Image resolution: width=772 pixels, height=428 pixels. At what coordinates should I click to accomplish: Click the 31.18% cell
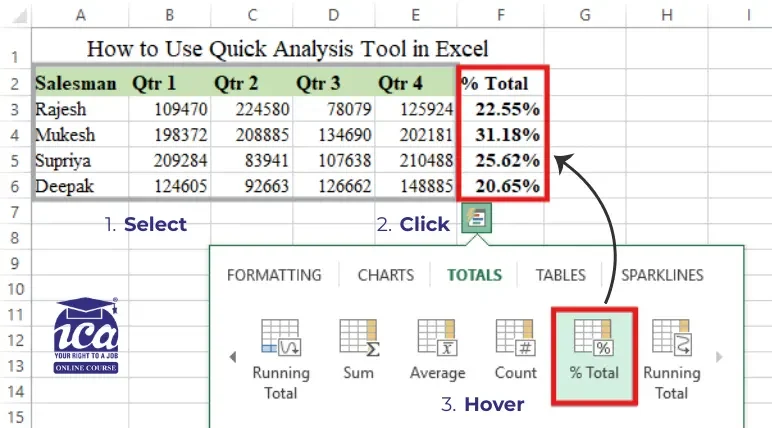tap(502, 134)
